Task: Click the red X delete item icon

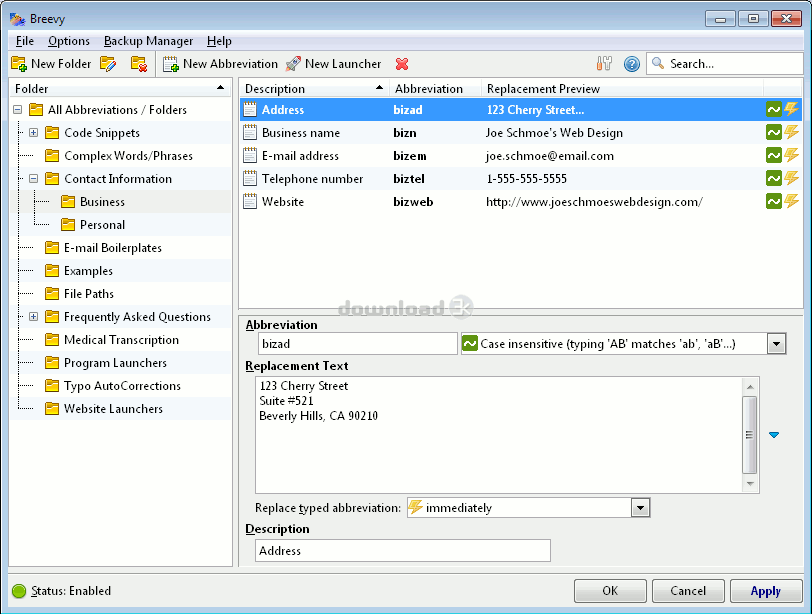Action: click(x=402, y=64)
